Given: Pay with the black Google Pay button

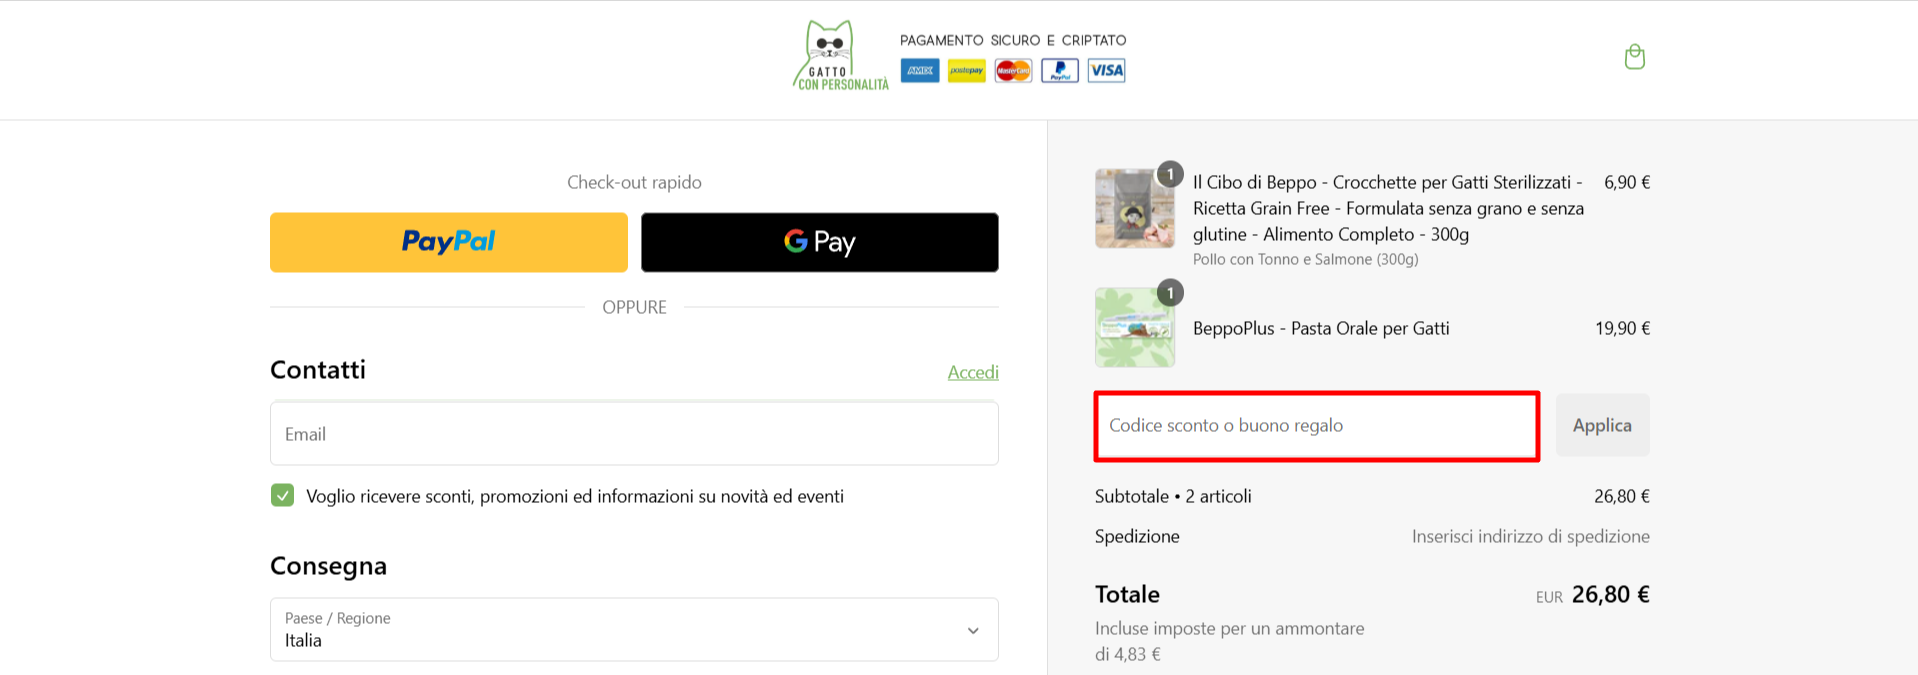Looking at the screenshot, I should tap(820, 242).
